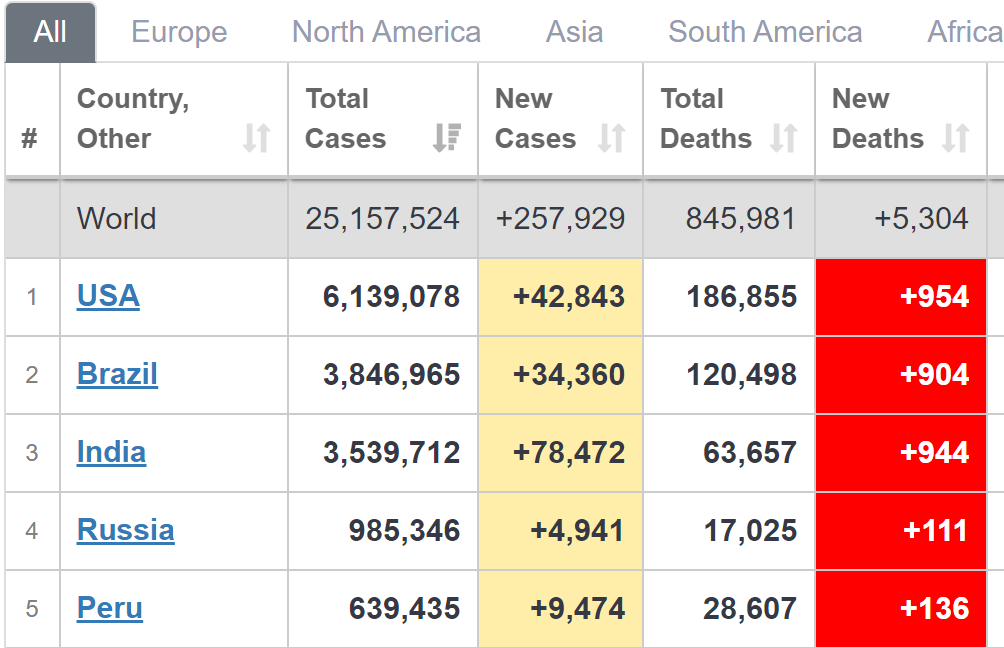Select India total cases 3,539,712
Screen dimensions: 1004x648
pos(391,453)
